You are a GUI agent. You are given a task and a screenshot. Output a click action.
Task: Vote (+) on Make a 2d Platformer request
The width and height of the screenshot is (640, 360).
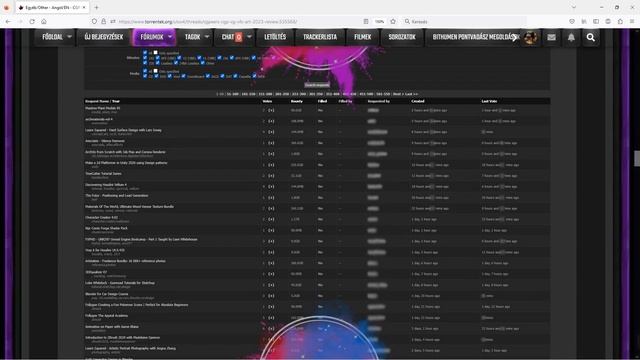[x=271, y=165]
